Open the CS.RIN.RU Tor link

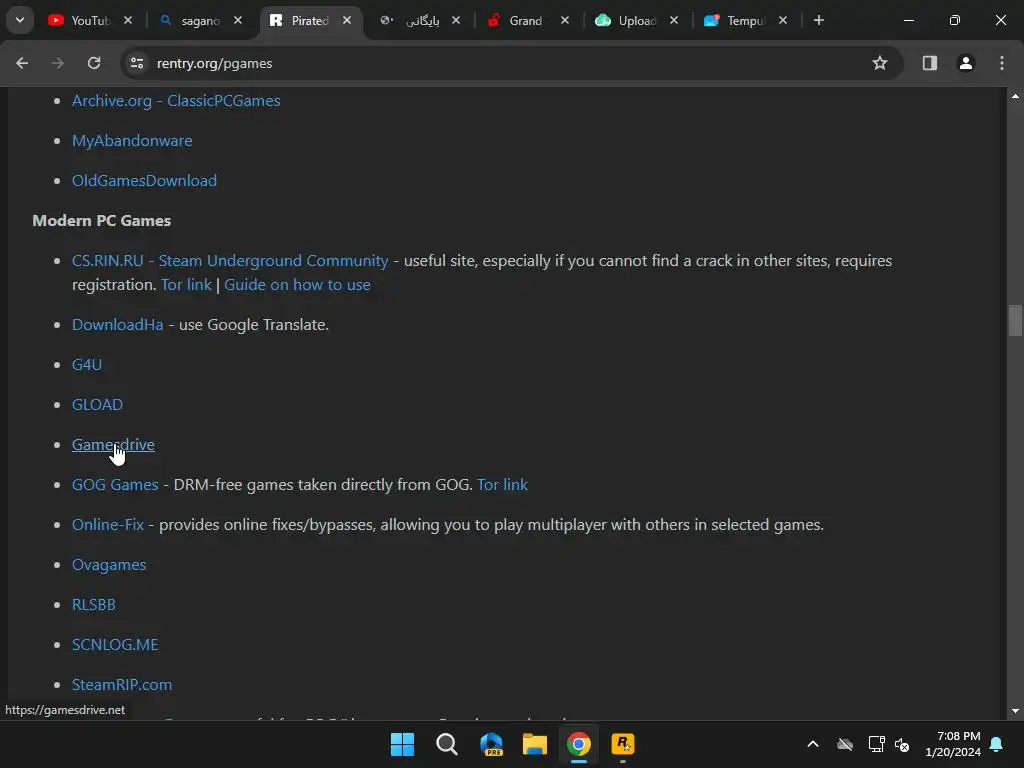[186, 285]
